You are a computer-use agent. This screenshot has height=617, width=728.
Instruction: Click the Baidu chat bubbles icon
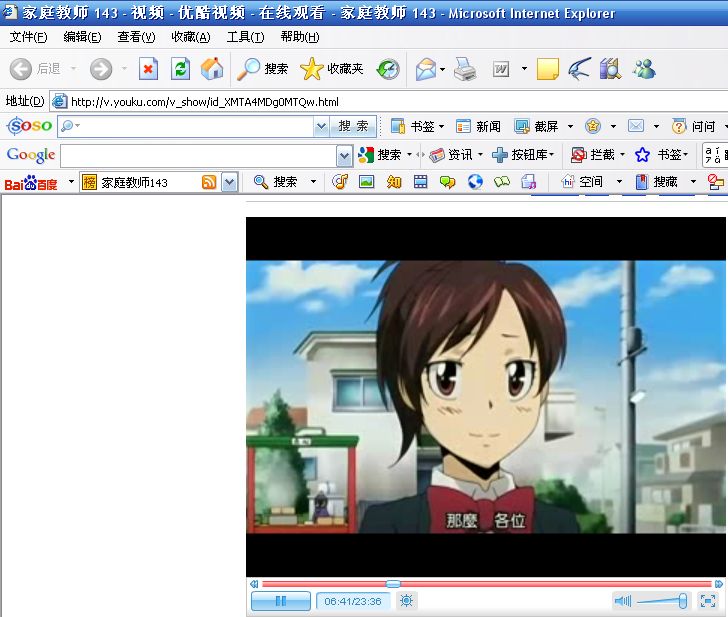coord(448,182)
